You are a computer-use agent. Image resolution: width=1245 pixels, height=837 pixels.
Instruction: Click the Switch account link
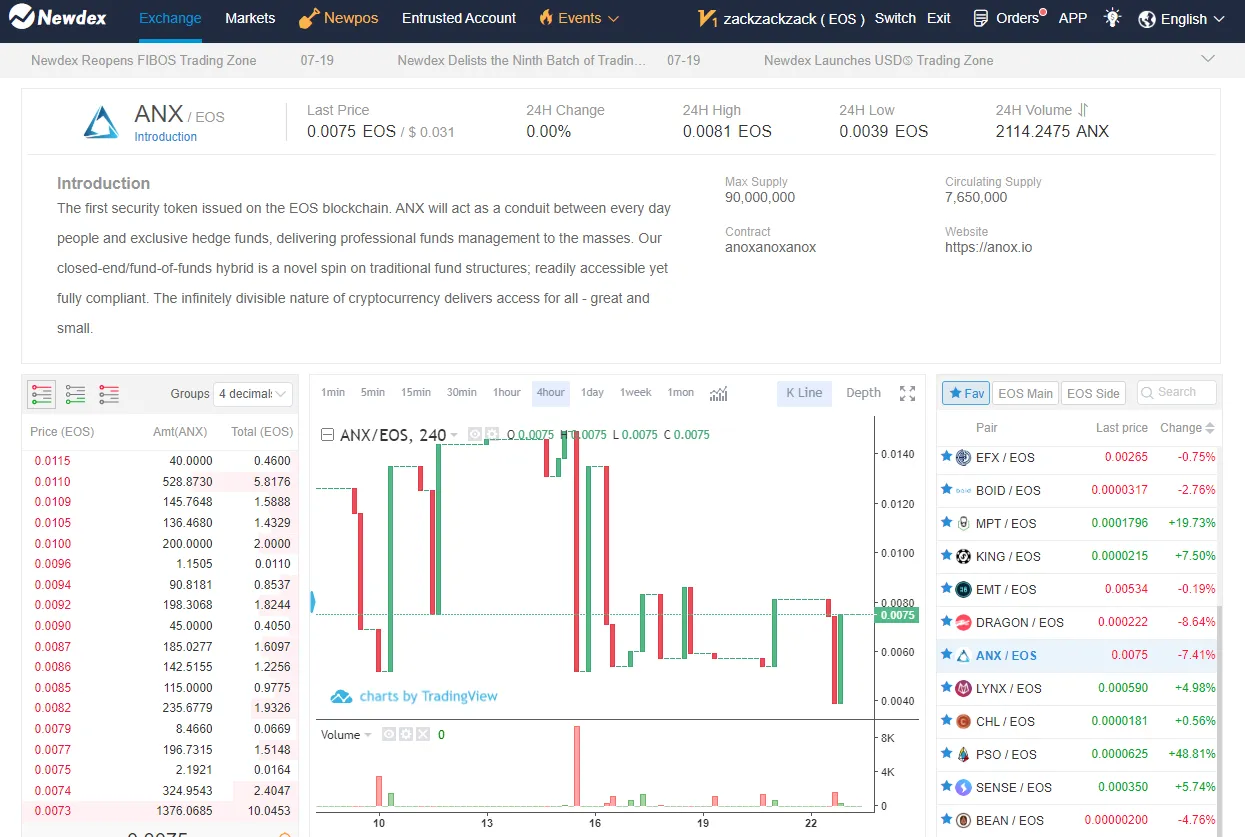click(x=895, y=18)
